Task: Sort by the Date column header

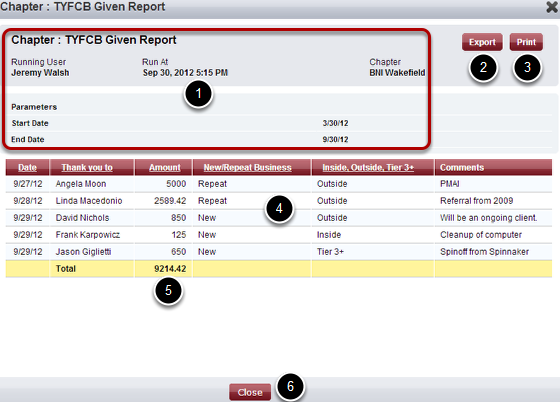Action: (x=28, y=167)
